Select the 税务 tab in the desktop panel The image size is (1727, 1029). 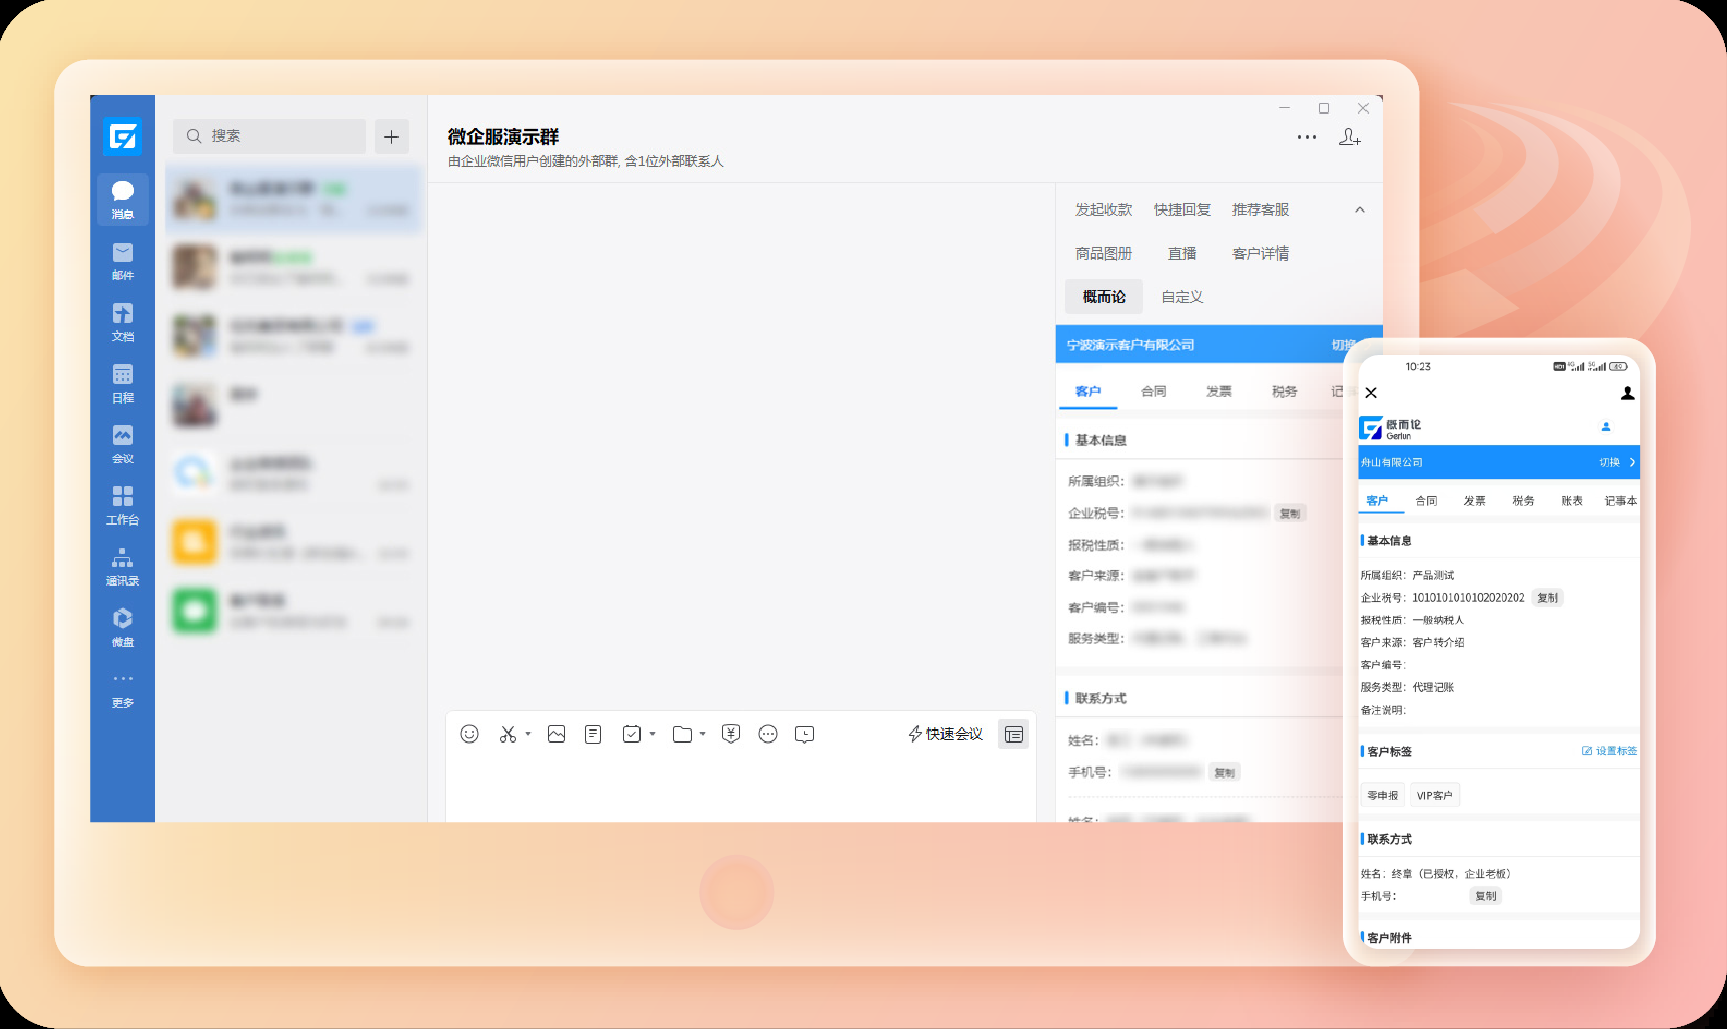pyautogui.click(x=1284, y=391)
